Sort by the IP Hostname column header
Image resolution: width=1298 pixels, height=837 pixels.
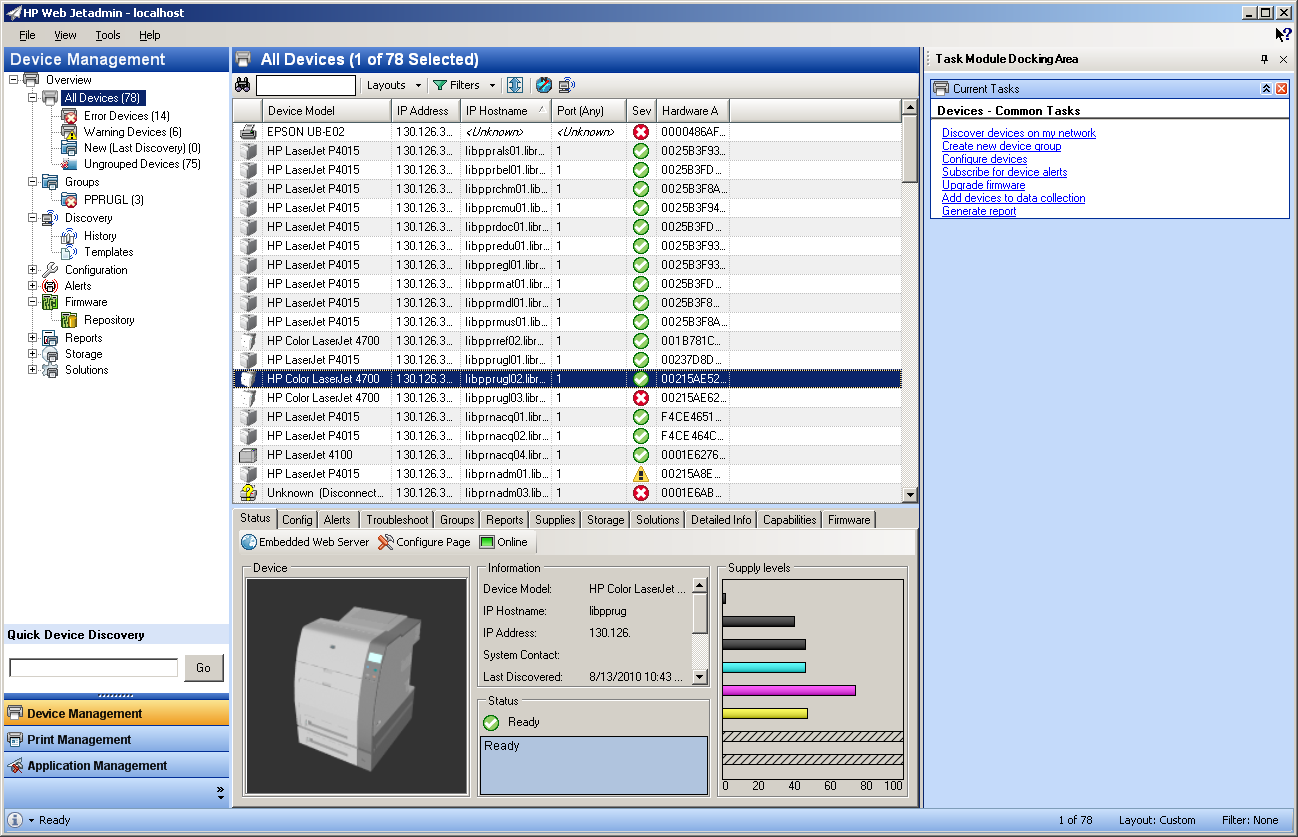click(x=506, y=111)
